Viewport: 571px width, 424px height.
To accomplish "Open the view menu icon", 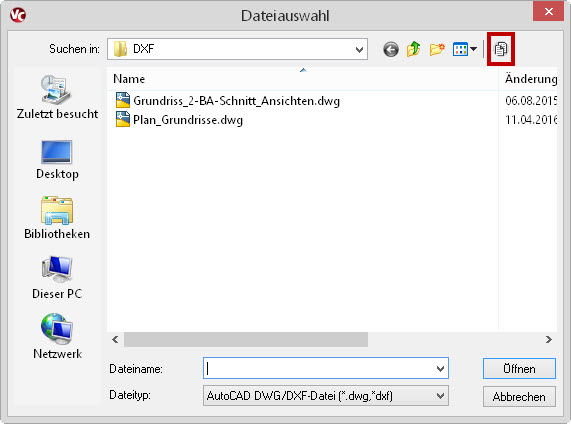I will (465, 49).
